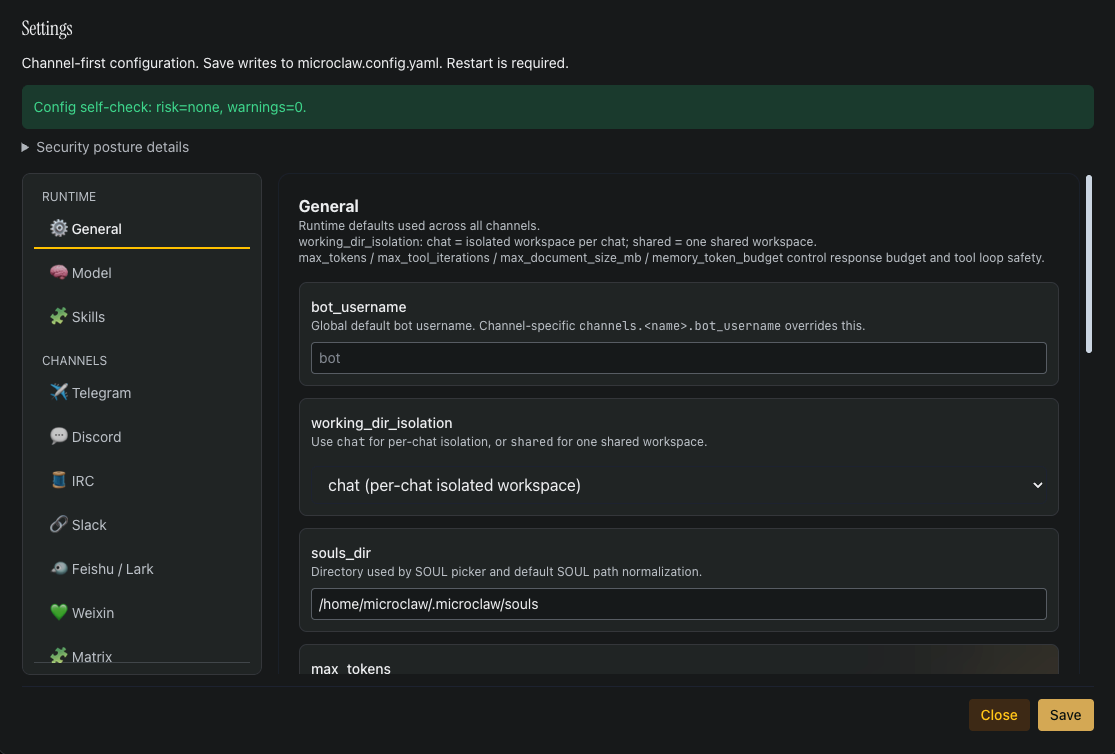
Task: Click the Skills puzzle icon
Action: click(58, 316)
